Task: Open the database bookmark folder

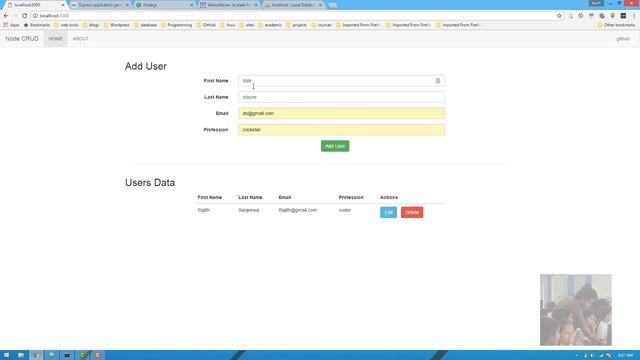Action: 146,25
